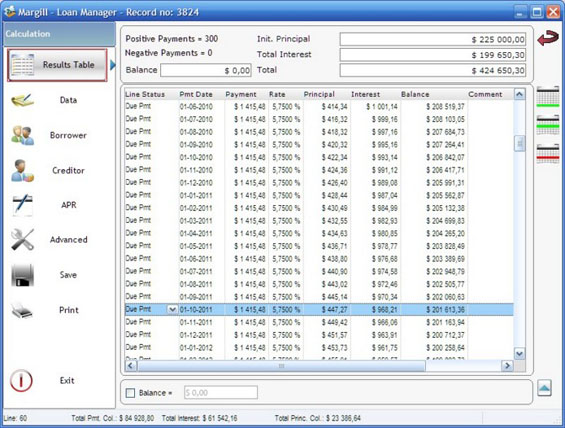Click the Save floppy disk icon
565x428 pixels.
point(22,275)
